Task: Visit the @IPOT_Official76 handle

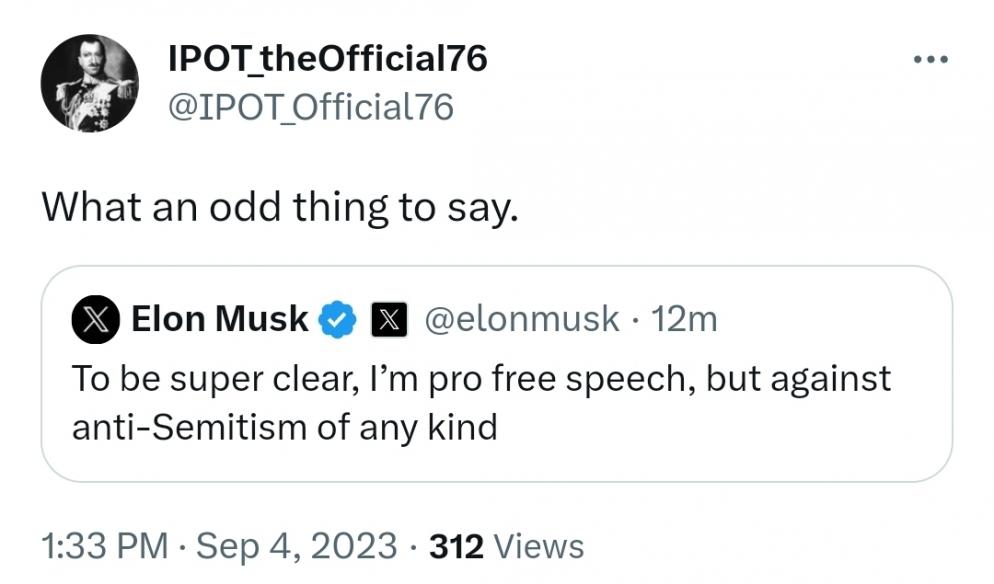Action: (x=311, y=107)
